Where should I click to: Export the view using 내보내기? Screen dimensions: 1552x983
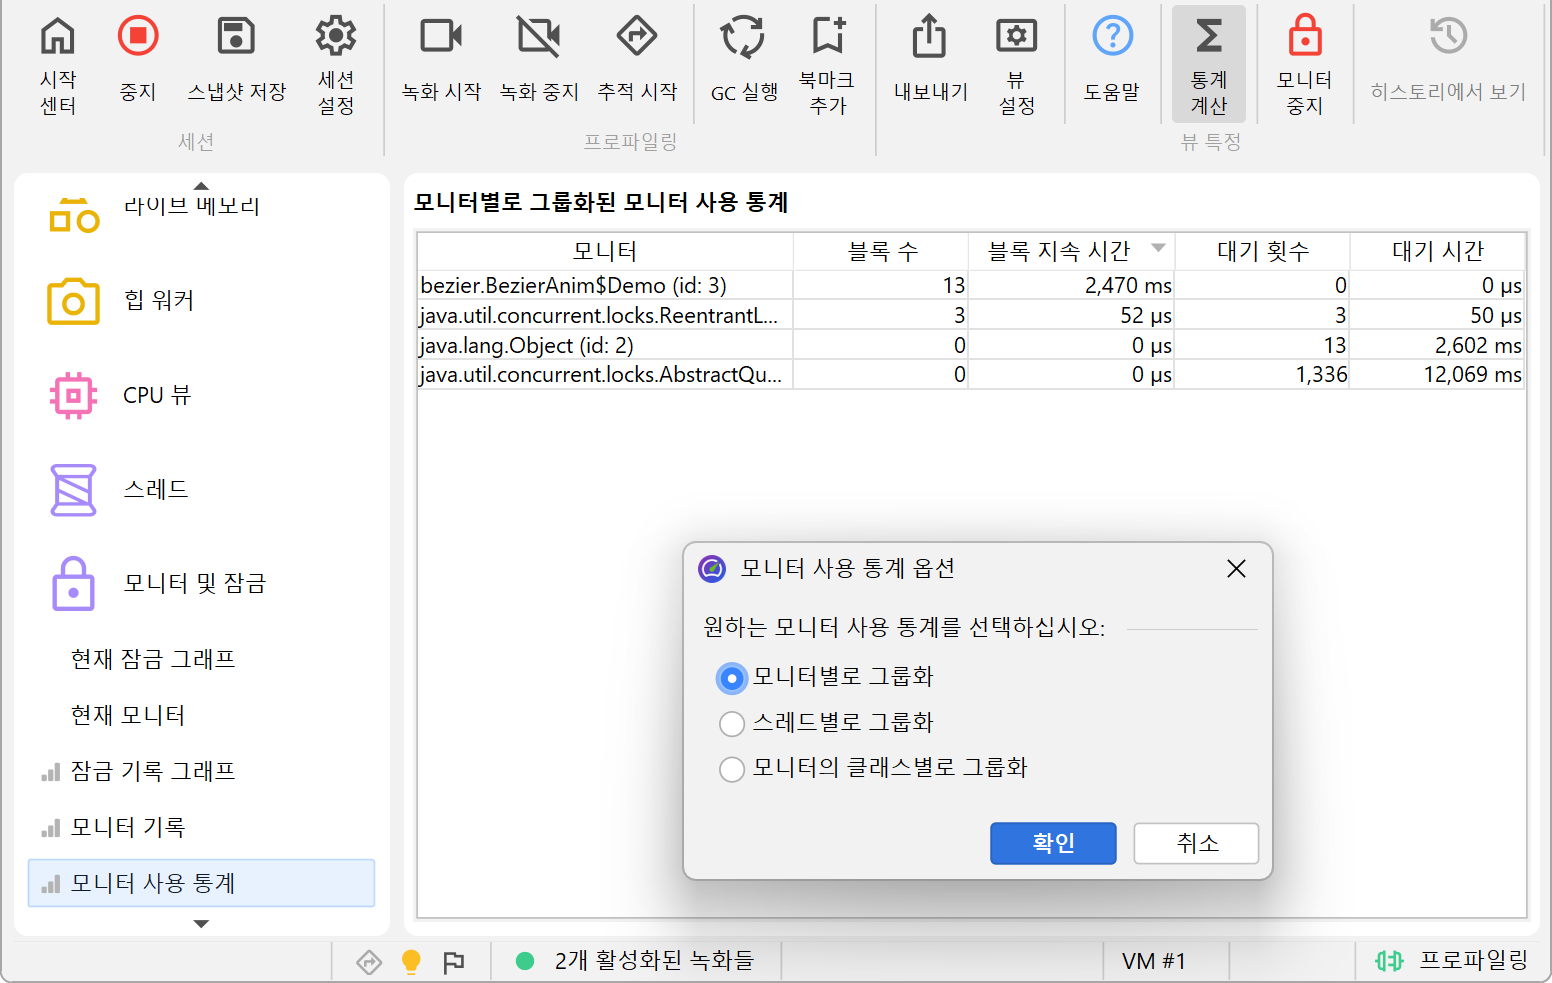(930, 37)
